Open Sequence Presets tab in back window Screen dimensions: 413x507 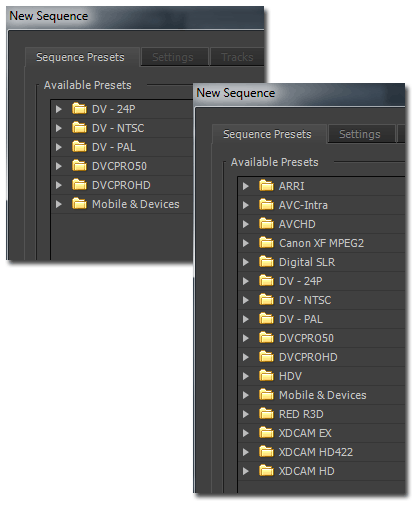click(82, 57)
